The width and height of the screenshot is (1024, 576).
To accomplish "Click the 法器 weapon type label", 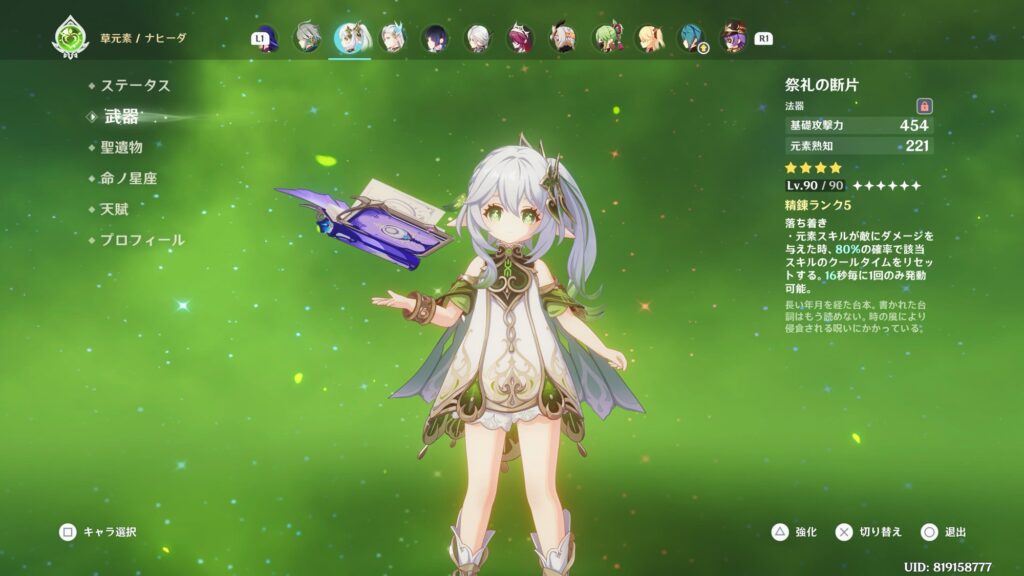I will [794, 106].
